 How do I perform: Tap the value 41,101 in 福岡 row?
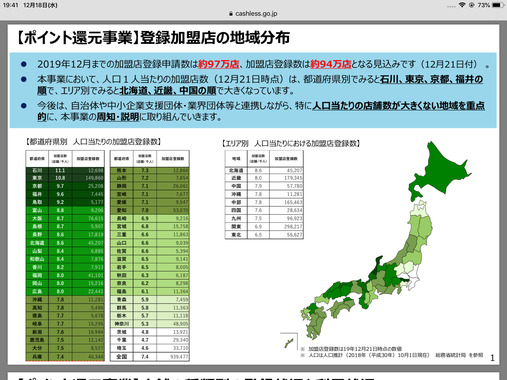96,275
